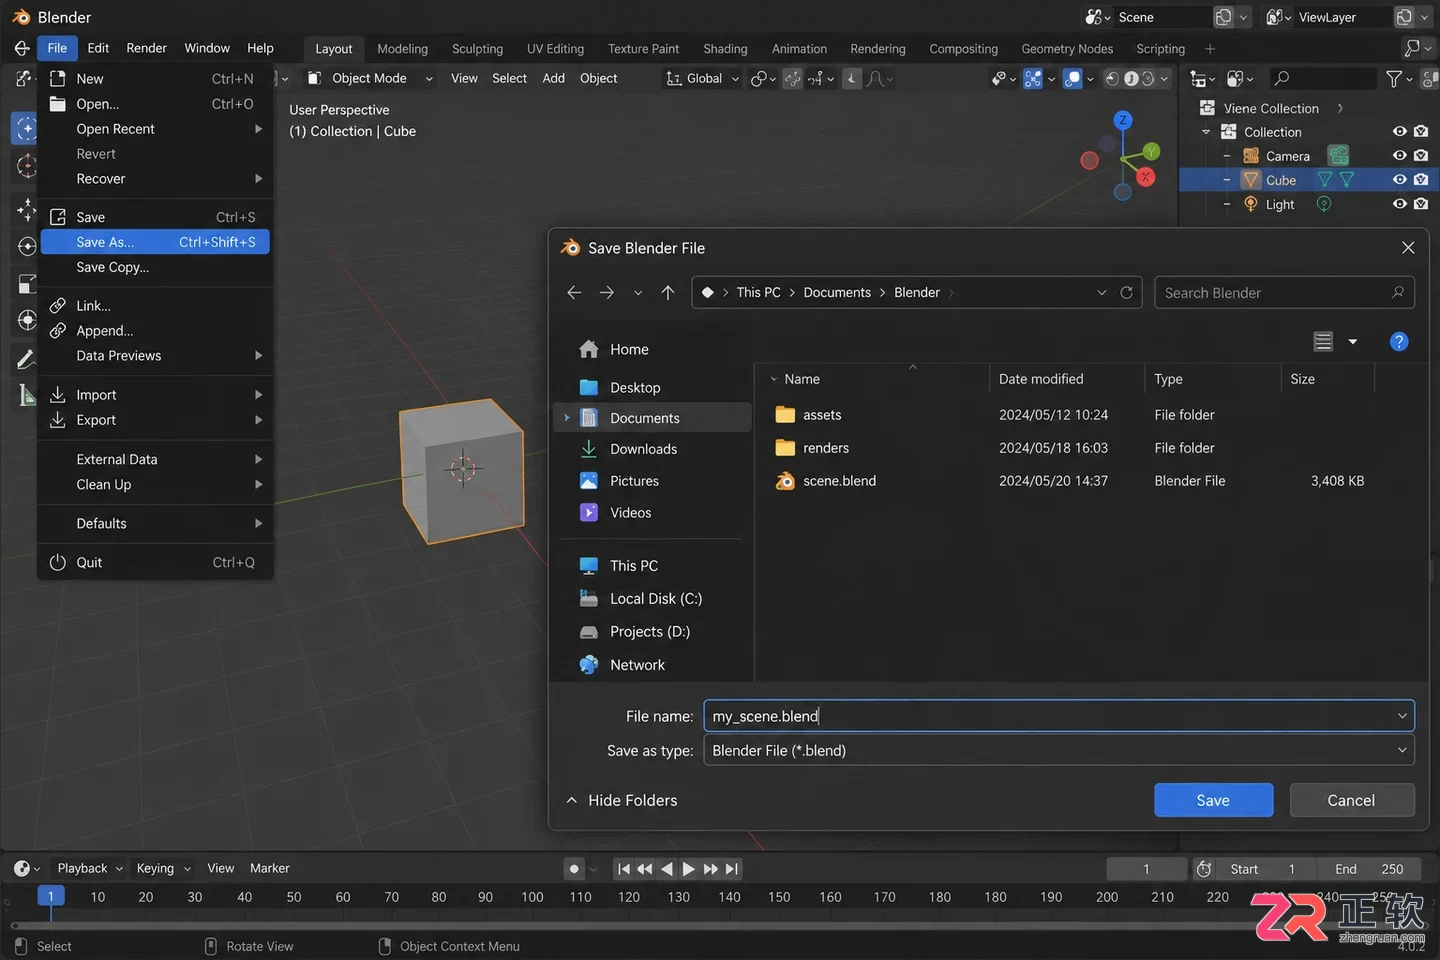
Task: Open the Export submenu
Action: click(x=155, y=420)
